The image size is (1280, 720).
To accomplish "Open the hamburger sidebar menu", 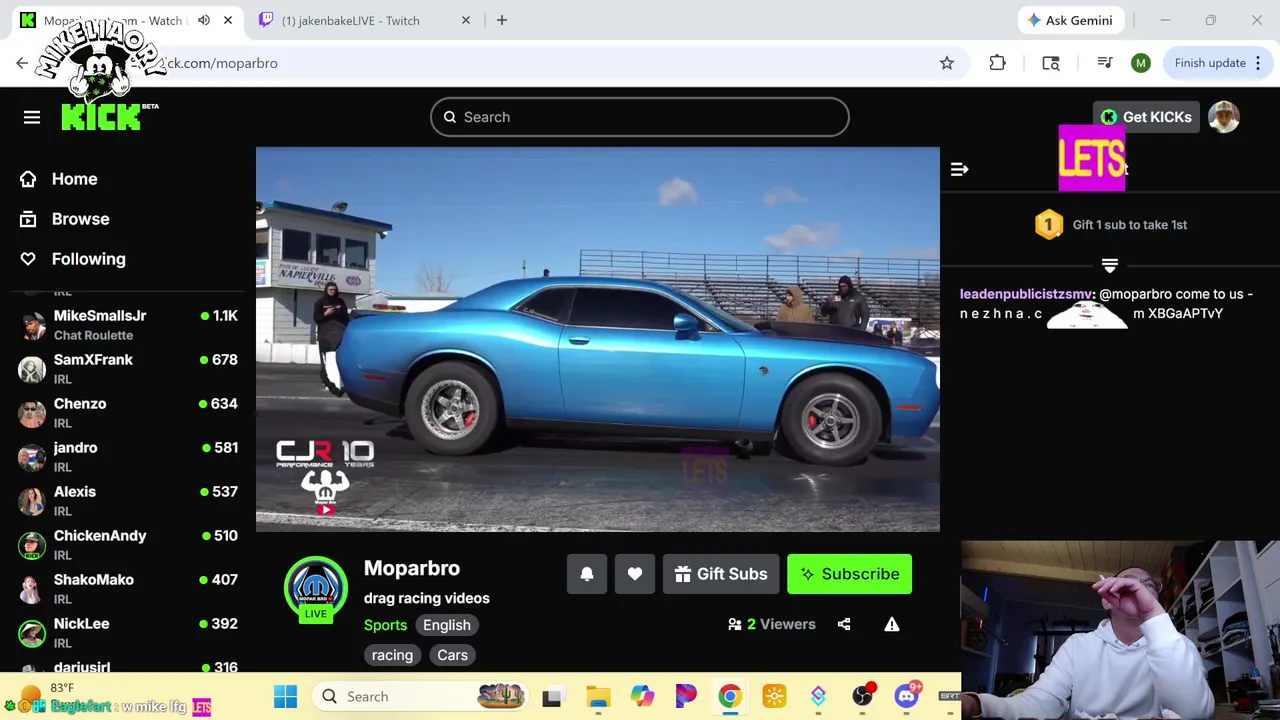I will 32,117.
